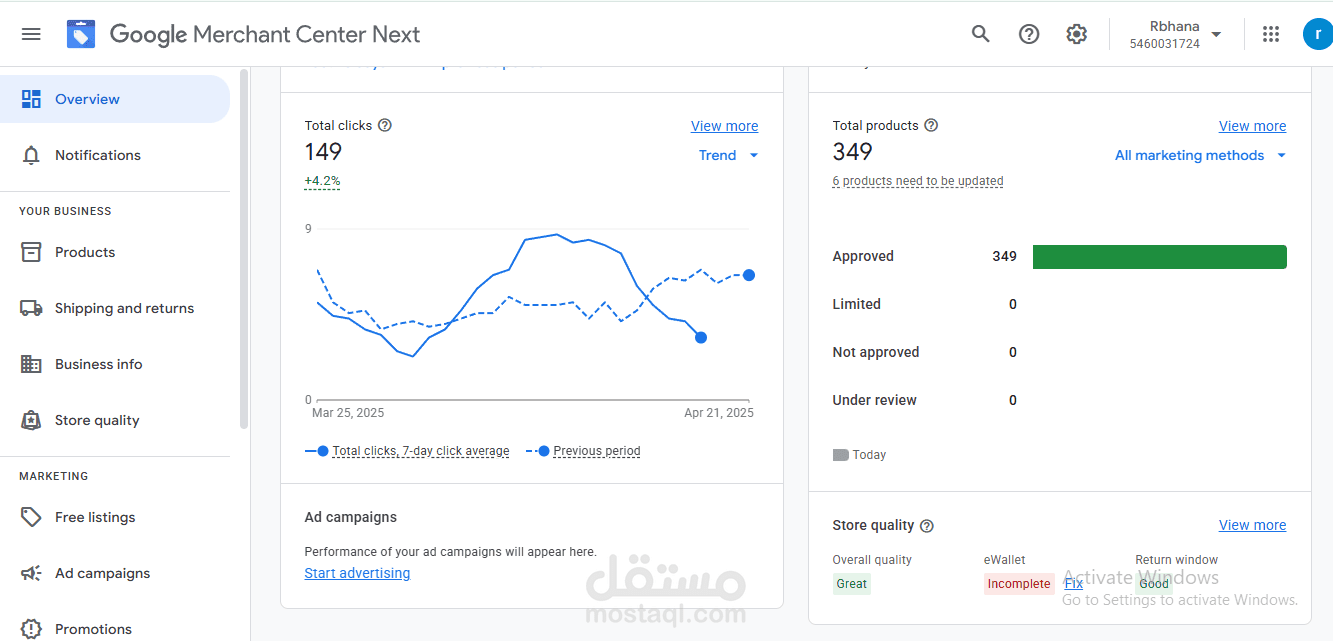Open the search magnifier icon

pyautogui.click(x=980, y=34)
